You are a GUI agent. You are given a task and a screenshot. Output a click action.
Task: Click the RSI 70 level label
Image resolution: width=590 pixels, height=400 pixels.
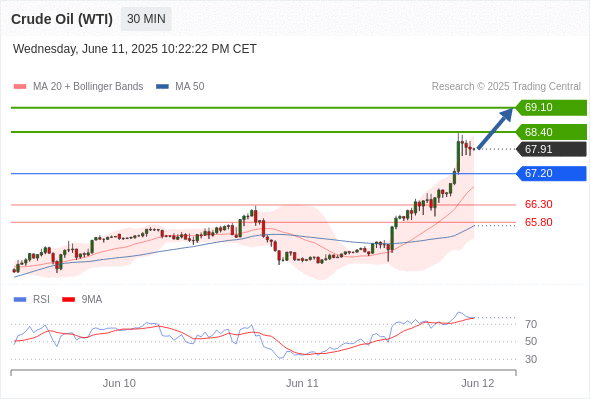point(531,324)
